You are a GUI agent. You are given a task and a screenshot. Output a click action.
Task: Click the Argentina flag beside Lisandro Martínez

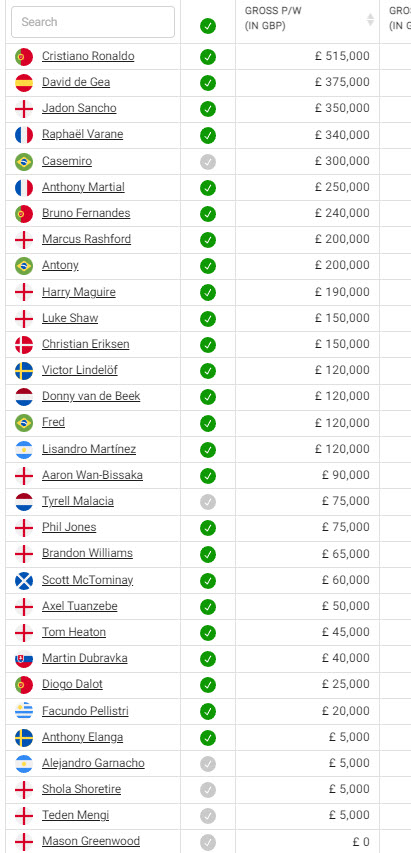click(24, 449)
